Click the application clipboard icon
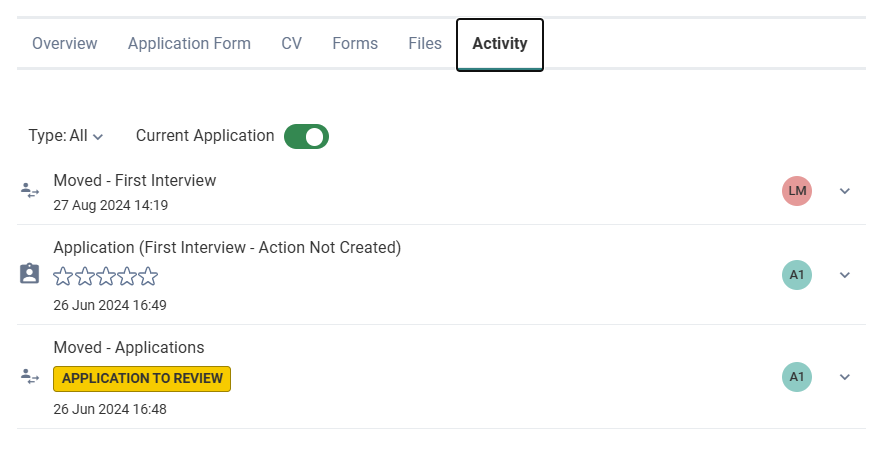The image size is (877, 476). click(x=30, y=274)
